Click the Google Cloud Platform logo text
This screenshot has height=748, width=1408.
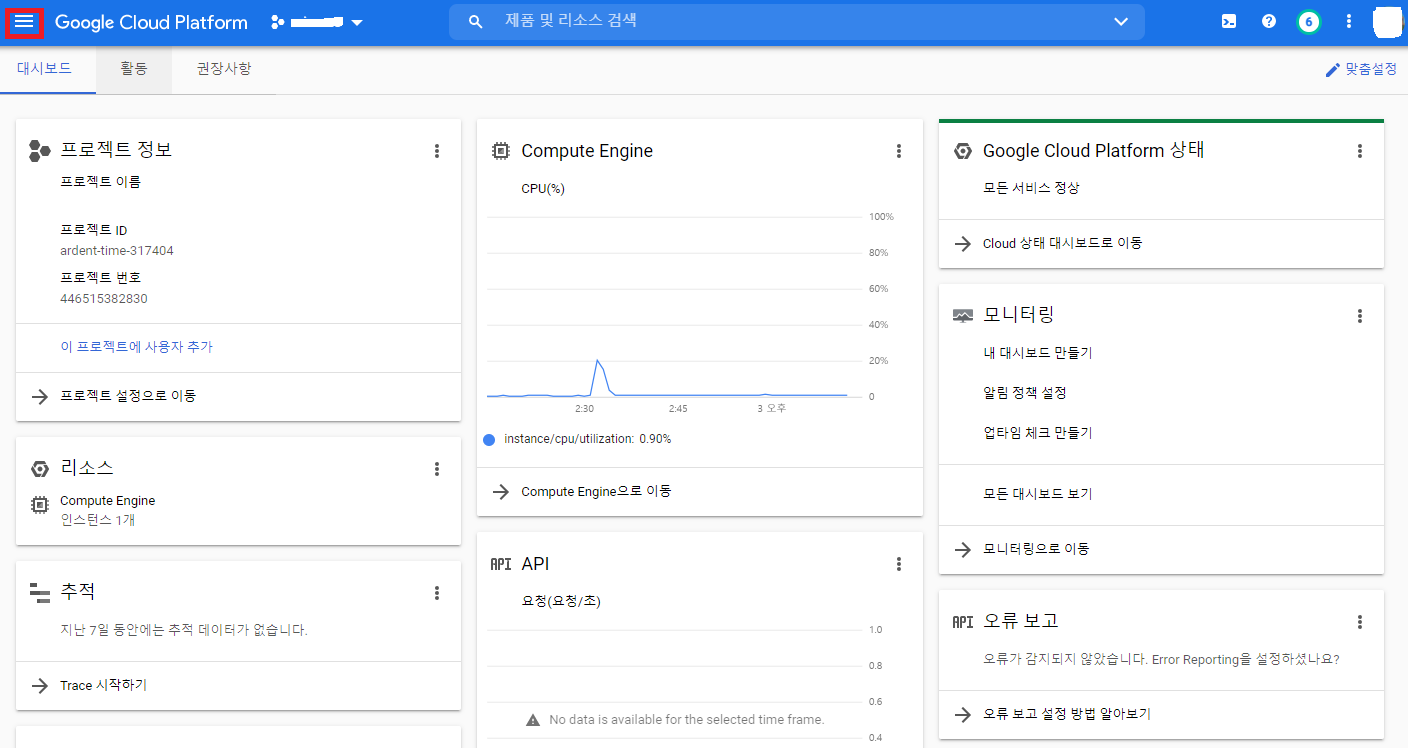click(x=151, y=22)
